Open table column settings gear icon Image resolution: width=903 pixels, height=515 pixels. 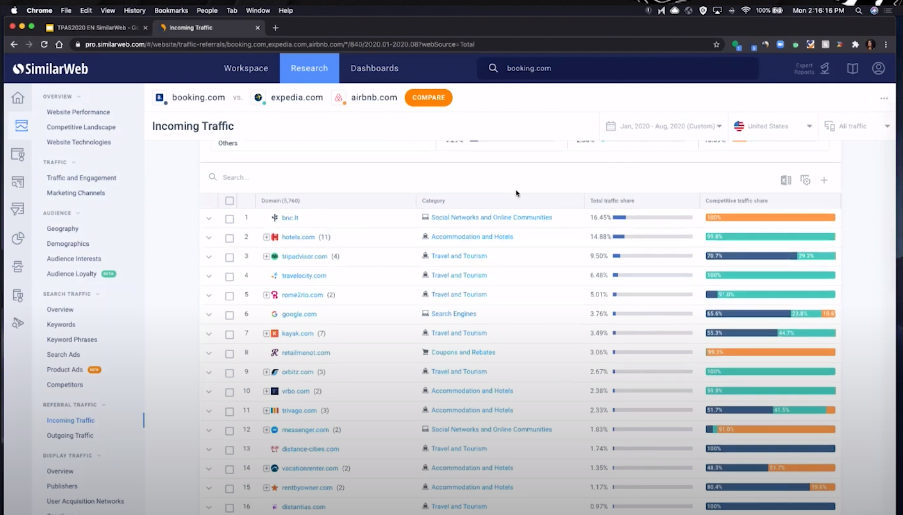pos(805,180)
